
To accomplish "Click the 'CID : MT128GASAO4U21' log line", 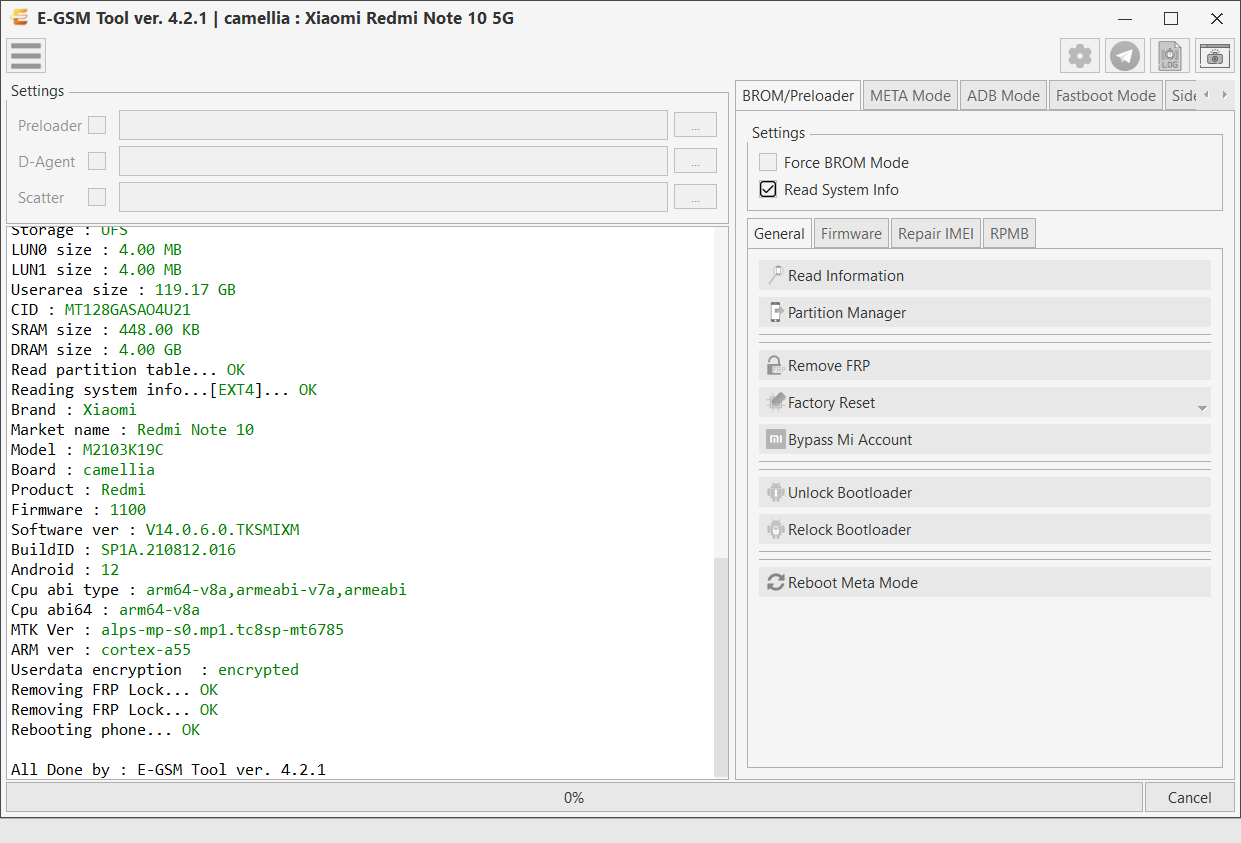I will (101, 309).
